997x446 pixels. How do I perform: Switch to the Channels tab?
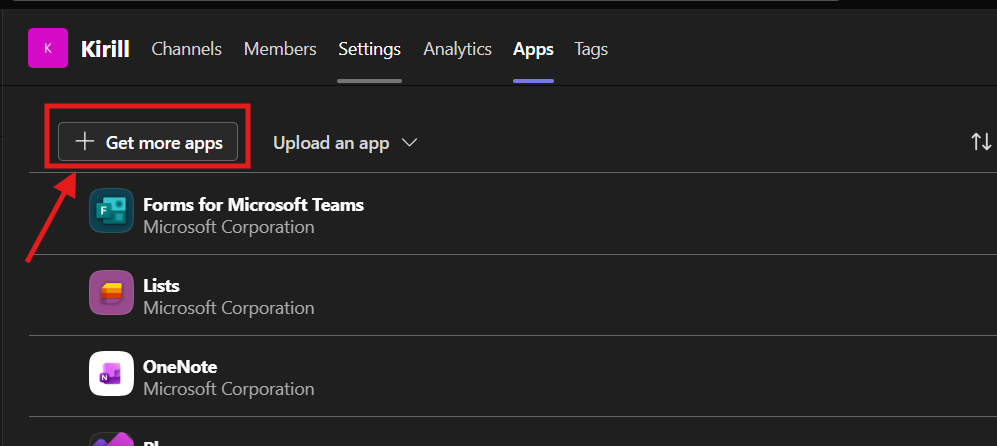(186, 49)
